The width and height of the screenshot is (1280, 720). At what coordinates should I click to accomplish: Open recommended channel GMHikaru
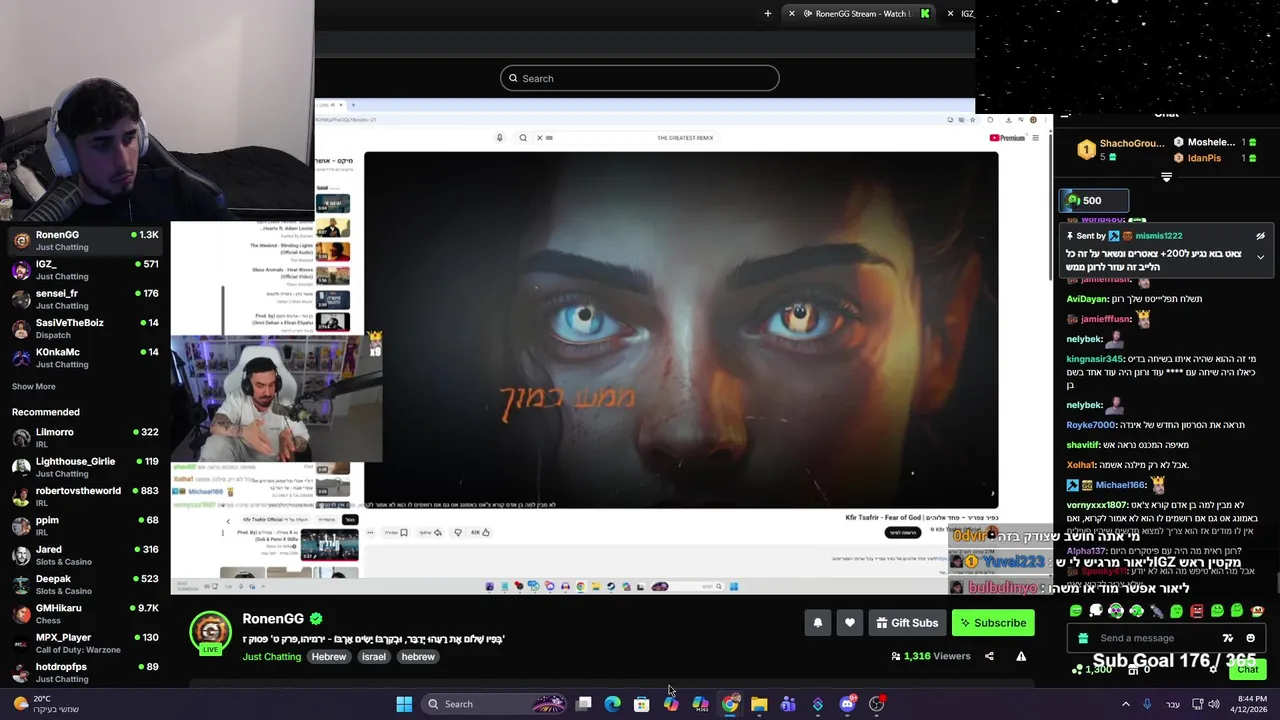tap(85, 613)
